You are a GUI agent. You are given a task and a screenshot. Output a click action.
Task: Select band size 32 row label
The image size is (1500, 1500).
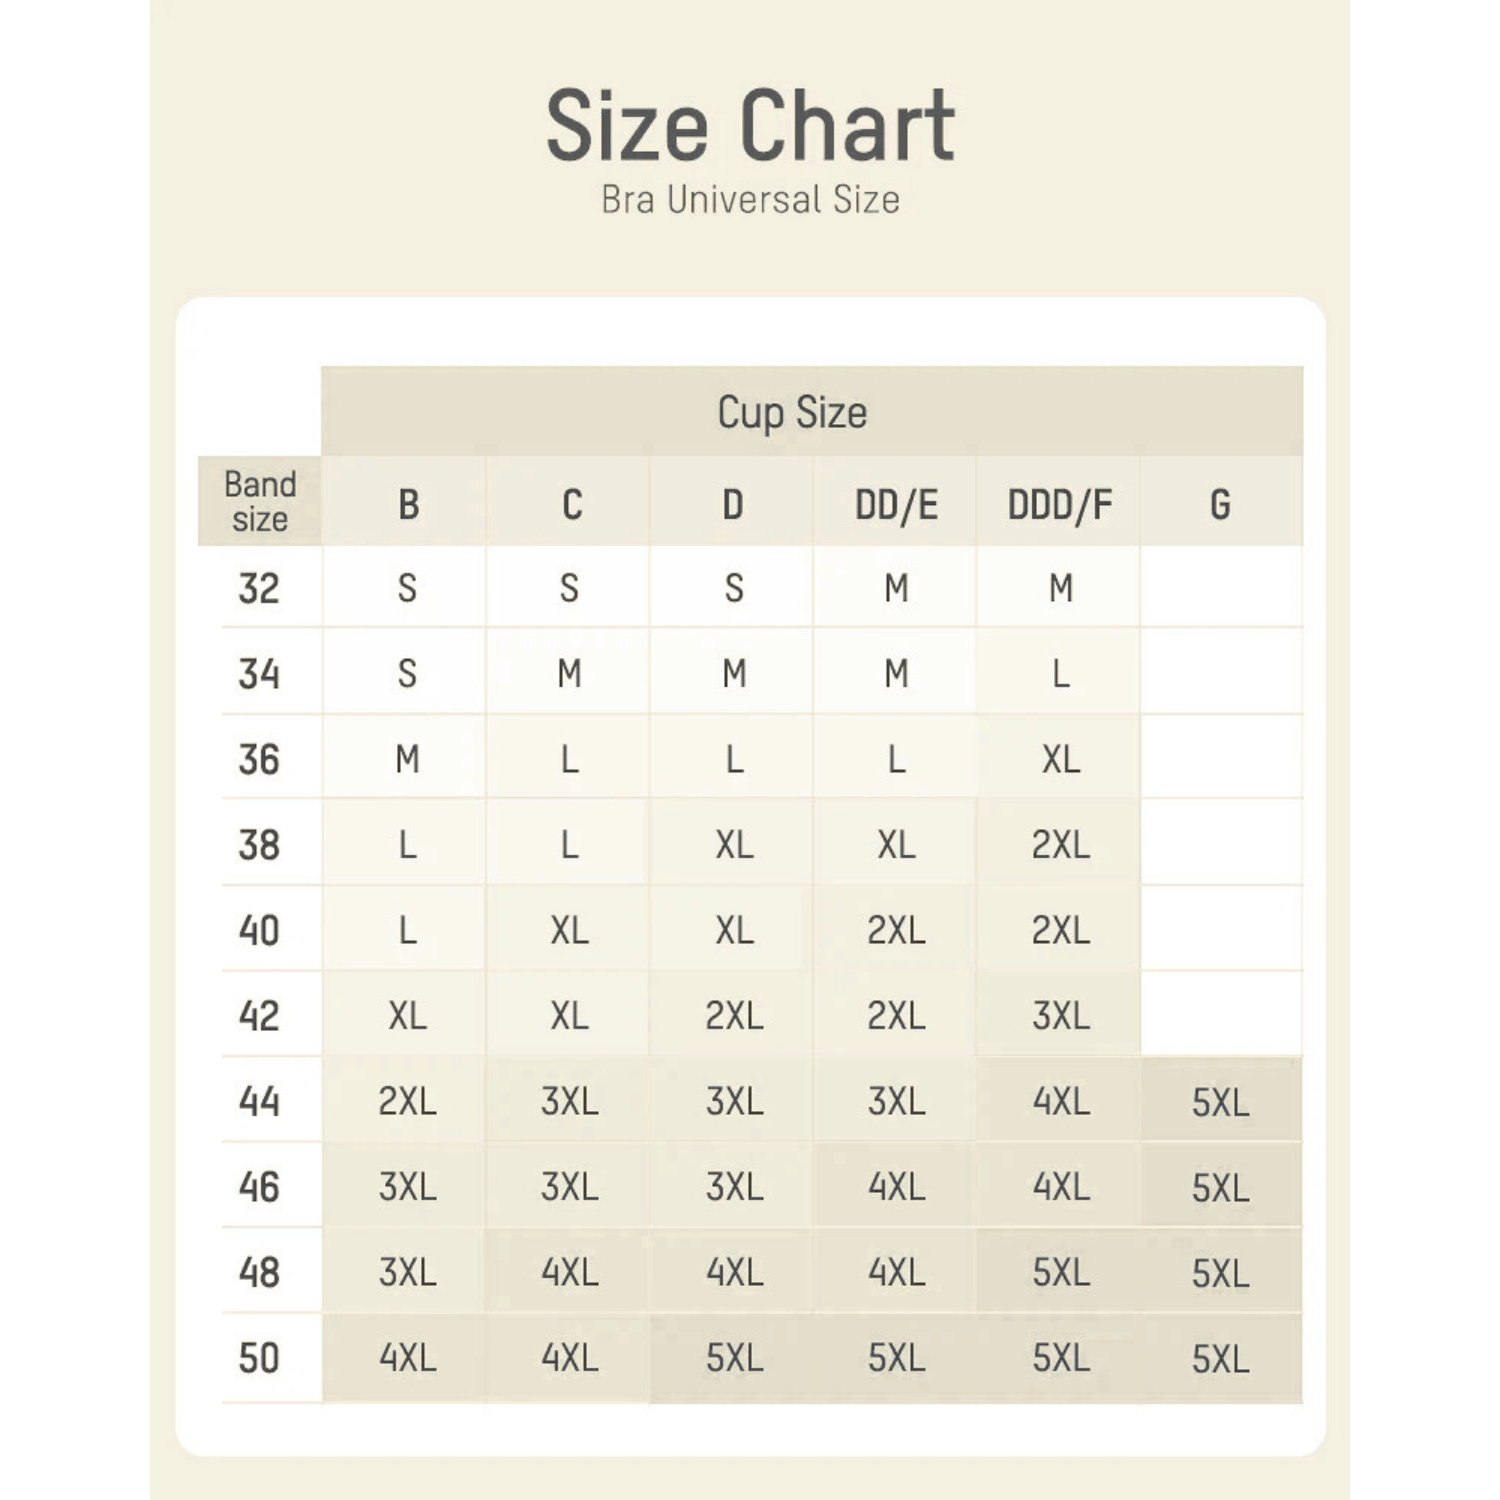pyautogui.click(x=259, y=588)
